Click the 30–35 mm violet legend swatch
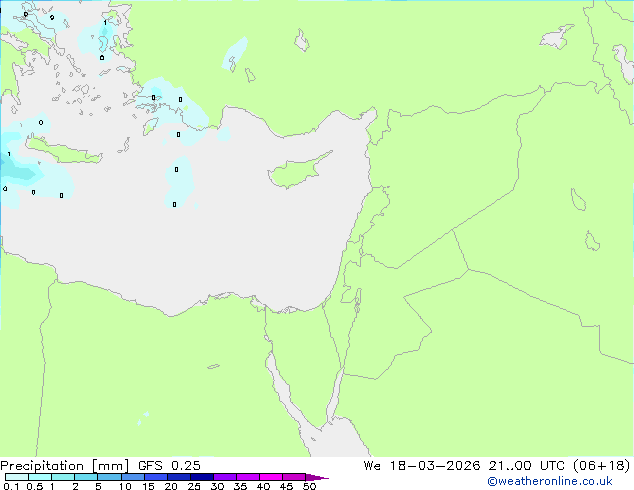Viewport: 634px width, 490px height. [x=225, y=477]
